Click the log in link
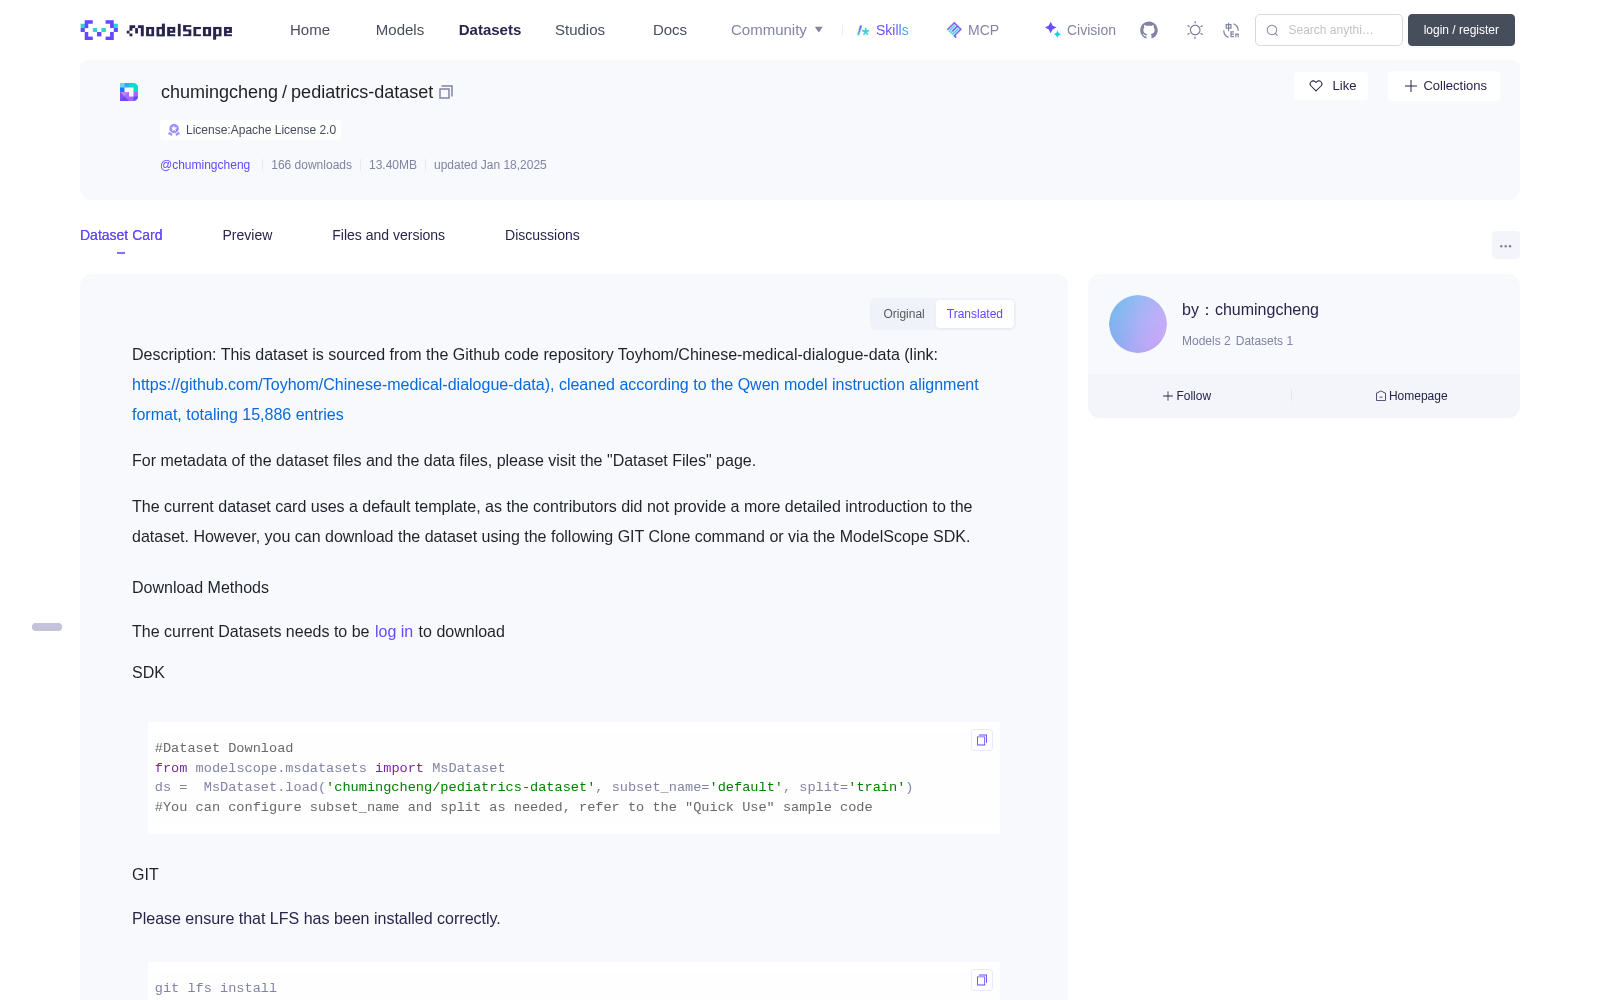Image resolution: width=1600 pixels, height=1000 pixels. pyautogui.click(x=394, y=632)
